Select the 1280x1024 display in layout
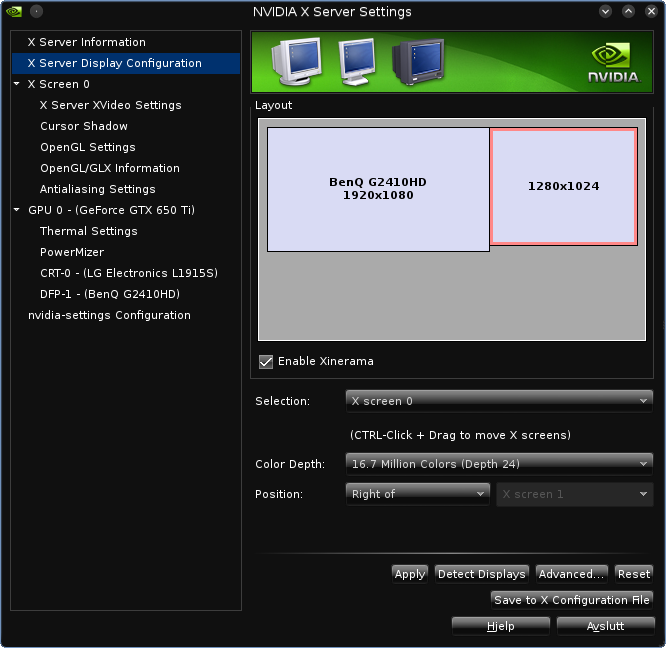Image resolution: width=666 pixels, height=648 pixels. 564,186
